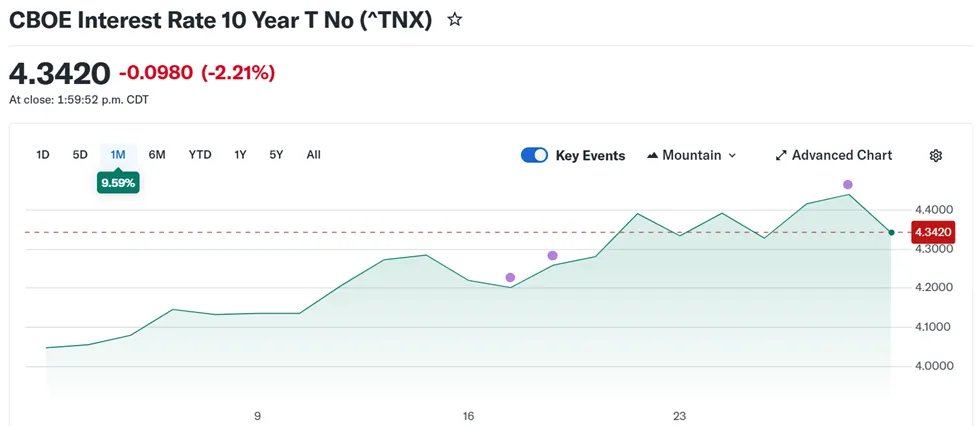Click the green endpoint dot on chart line

coord(891,232)
